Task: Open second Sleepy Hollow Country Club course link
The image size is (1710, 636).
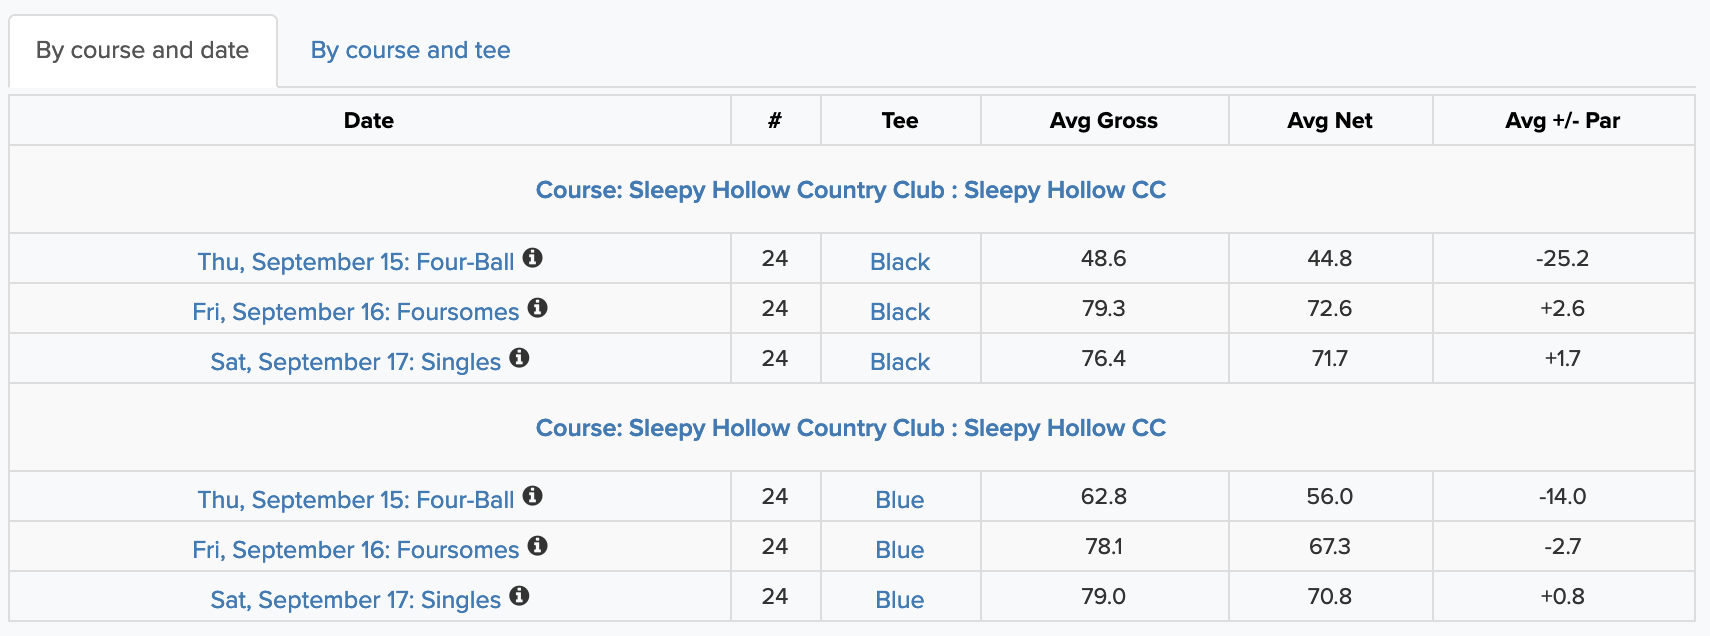Action: click(x=851, y=428)
